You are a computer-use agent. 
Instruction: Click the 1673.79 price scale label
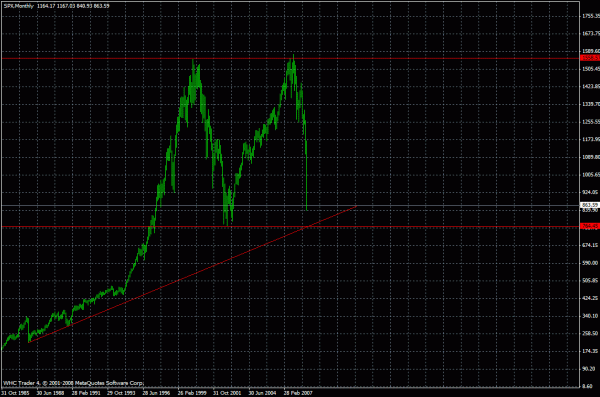pos(590,34)
